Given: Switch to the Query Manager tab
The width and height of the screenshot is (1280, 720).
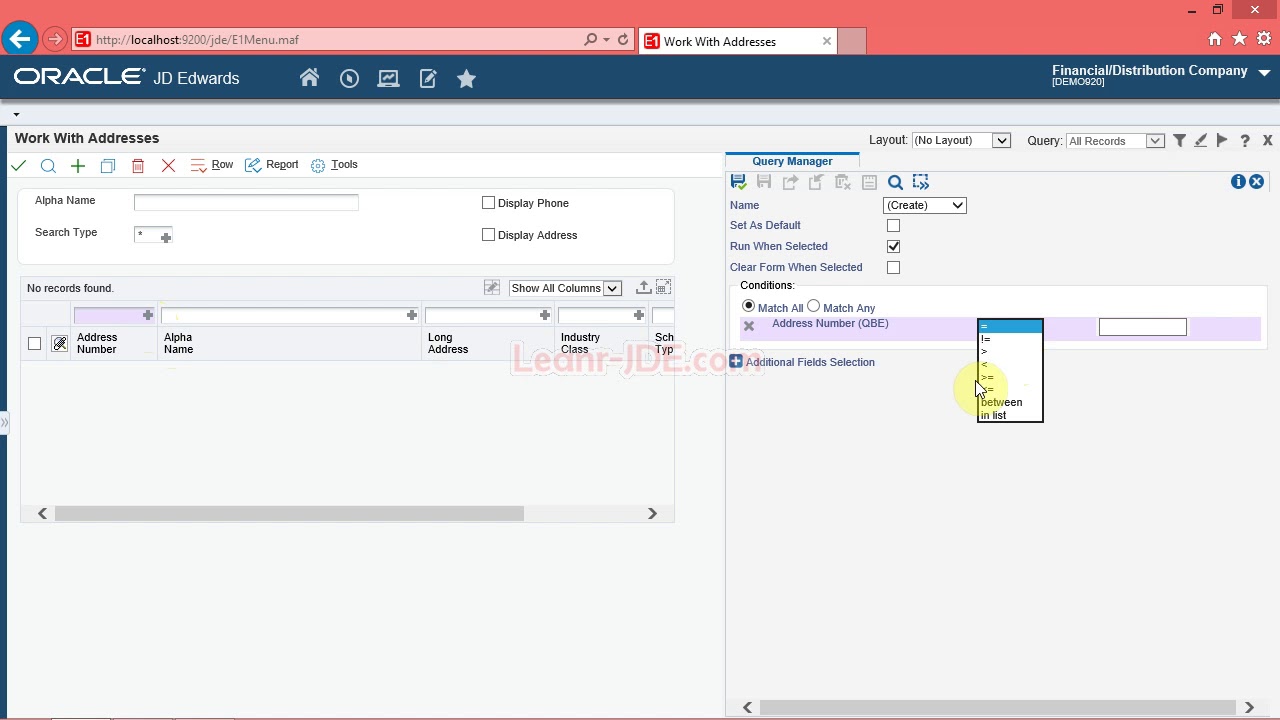Looking at the screenshot, I should coord(792,161).
